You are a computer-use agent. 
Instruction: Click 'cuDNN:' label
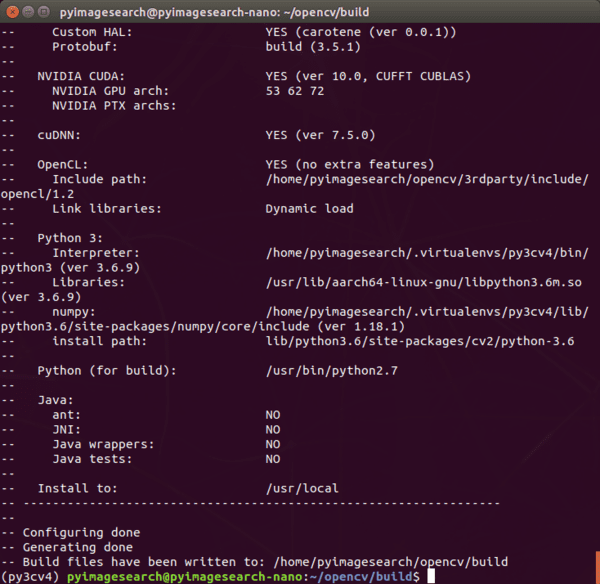click(59, 135)
